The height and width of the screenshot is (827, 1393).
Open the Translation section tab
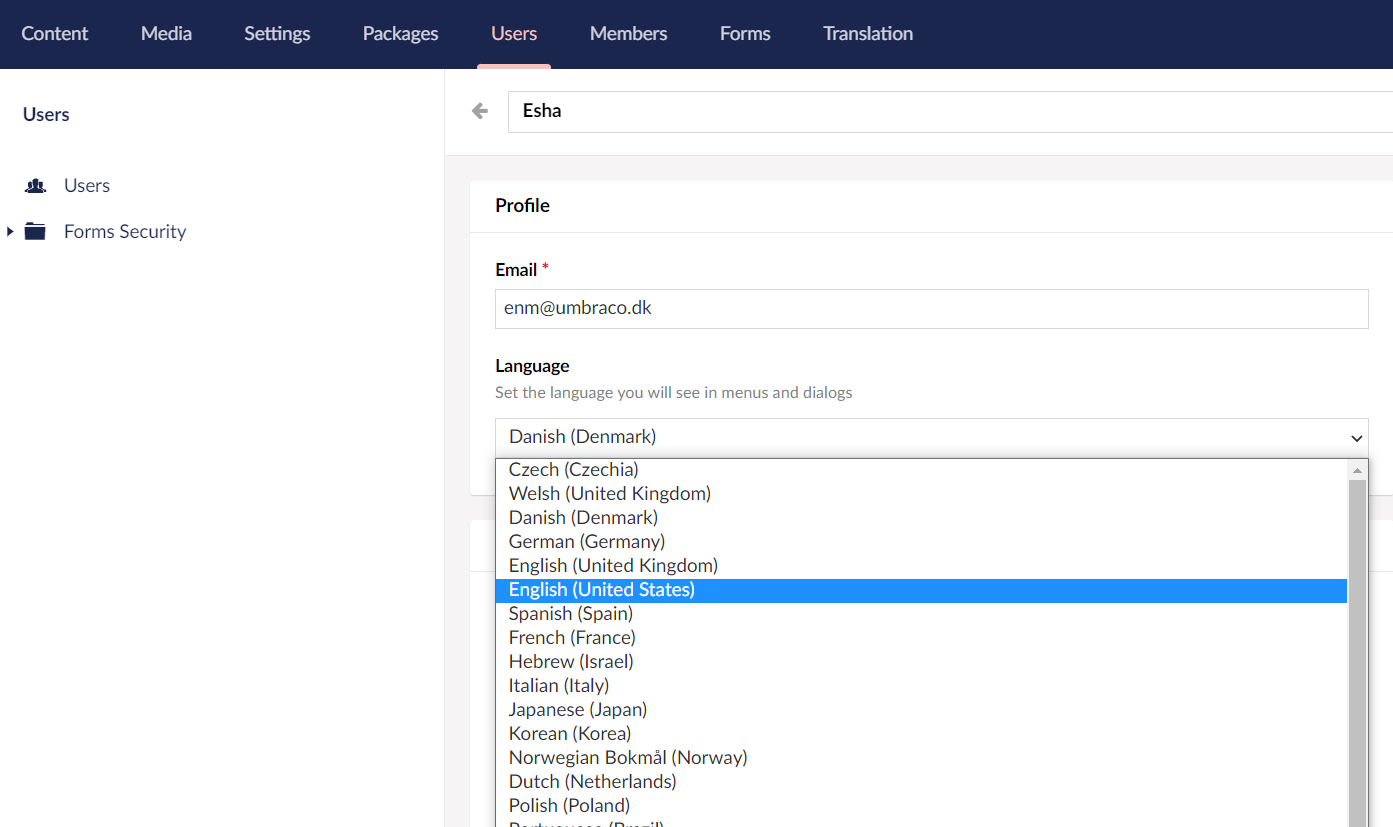click(867, 34)
